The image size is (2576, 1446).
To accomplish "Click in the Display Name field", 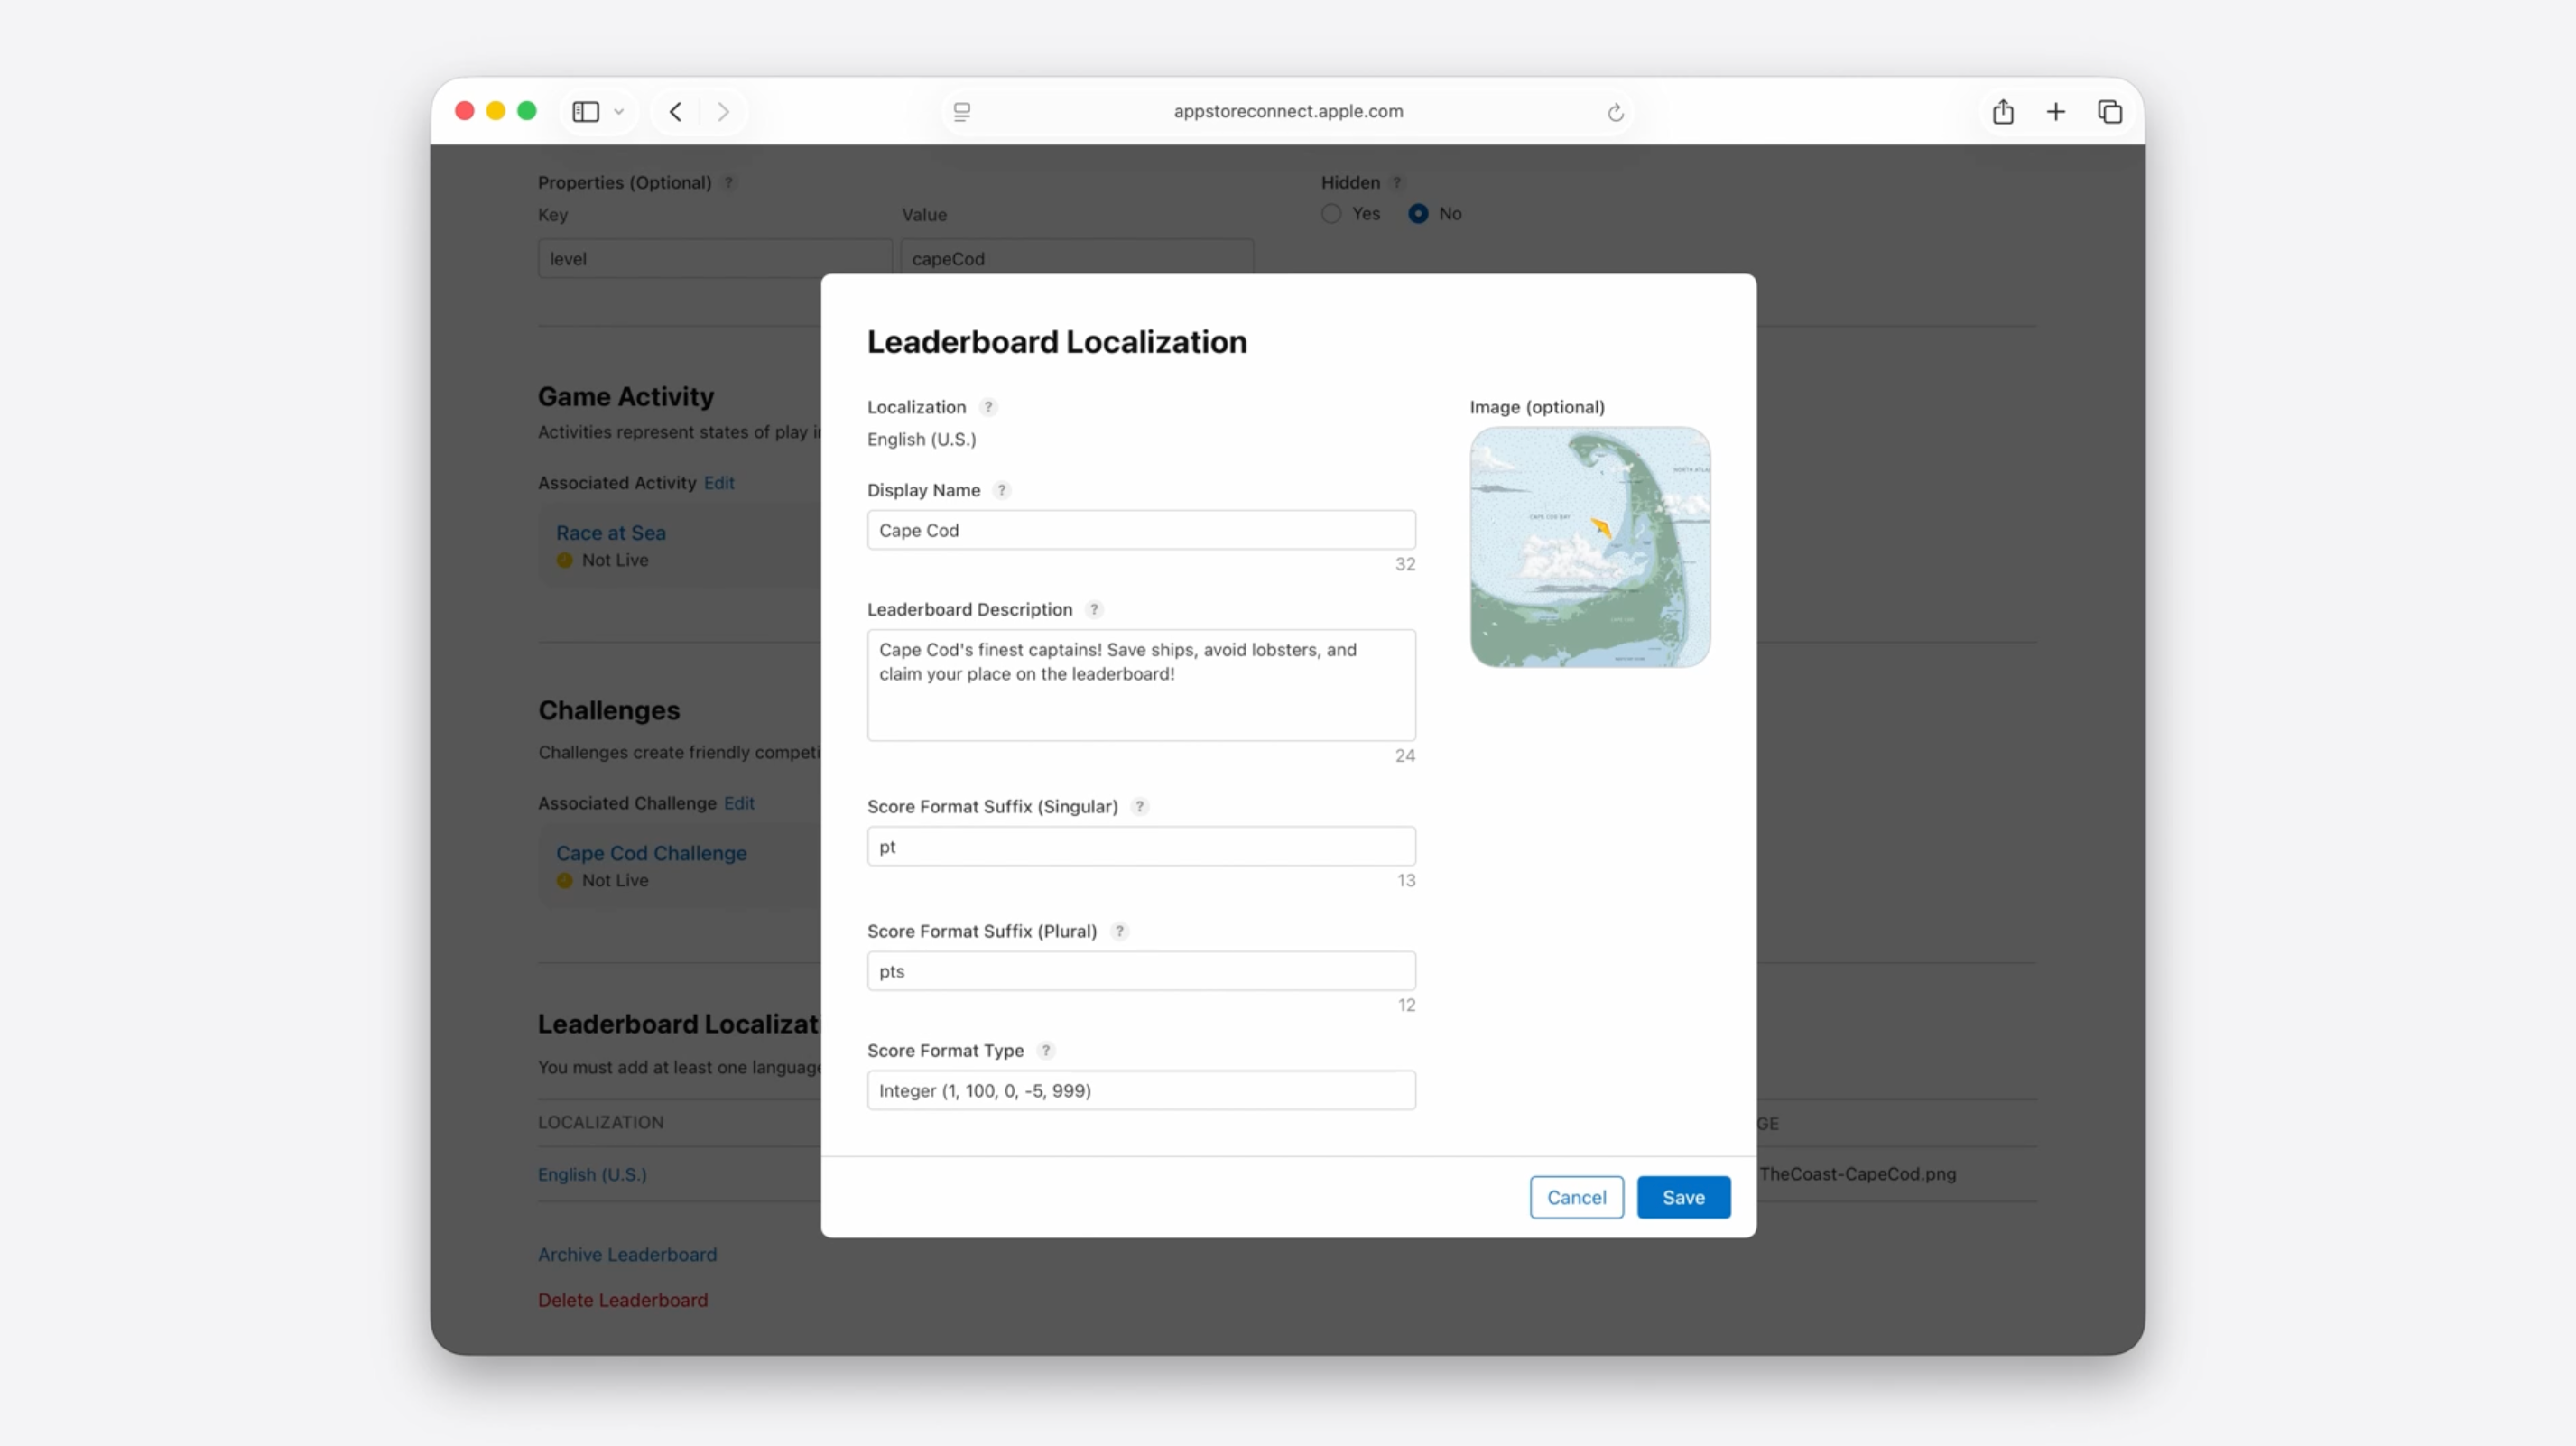I will [1141, 530].
